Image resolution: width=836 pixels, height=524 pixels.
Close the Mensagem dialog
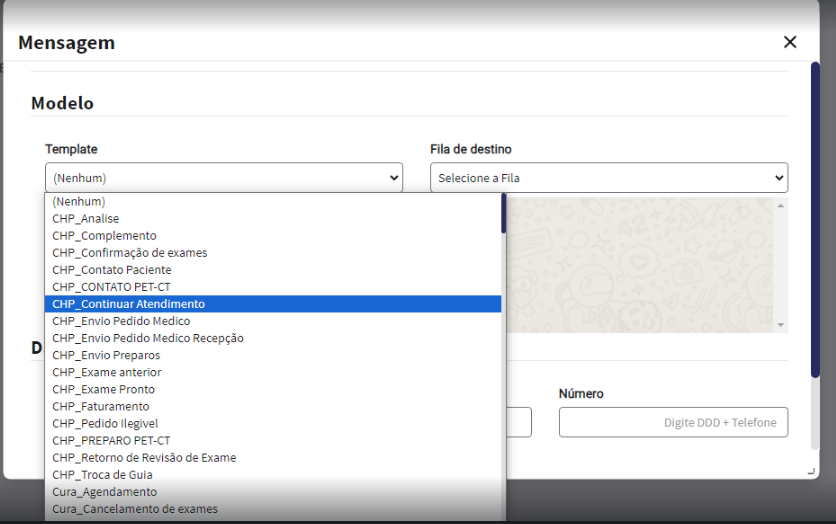click(790, 42)
